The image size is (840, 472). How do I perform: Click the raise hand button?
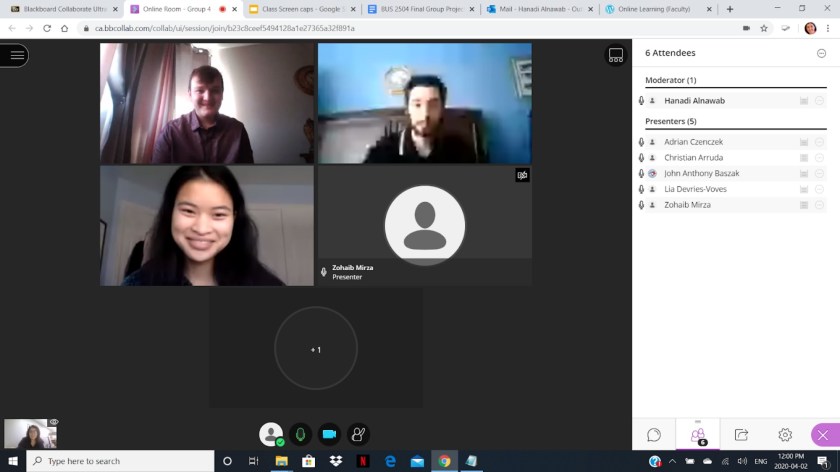pyautogui.click(x=358, y=434)
